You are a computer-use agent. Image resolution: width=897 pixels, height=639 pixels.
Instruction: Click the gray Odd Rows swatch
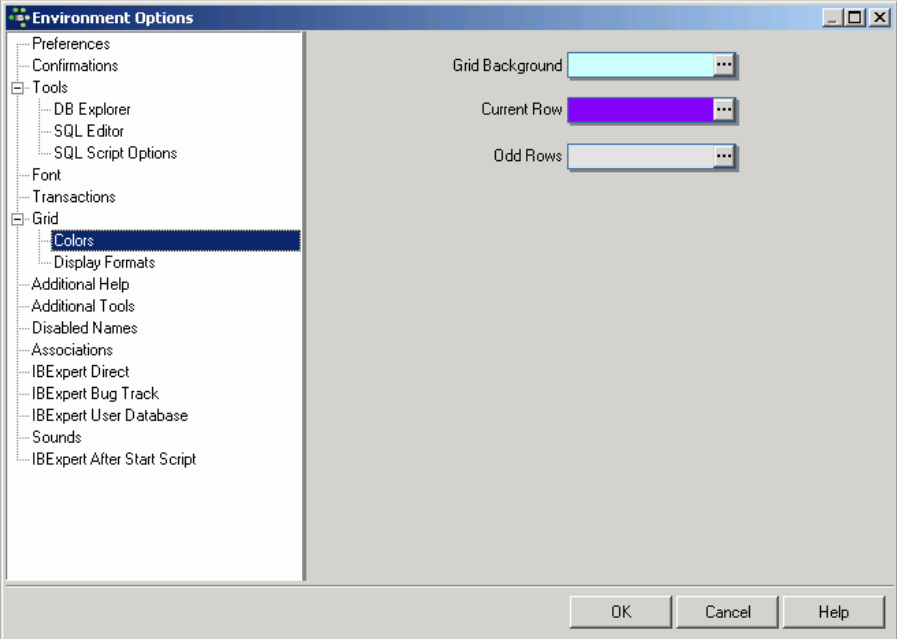tap(641, 156)
